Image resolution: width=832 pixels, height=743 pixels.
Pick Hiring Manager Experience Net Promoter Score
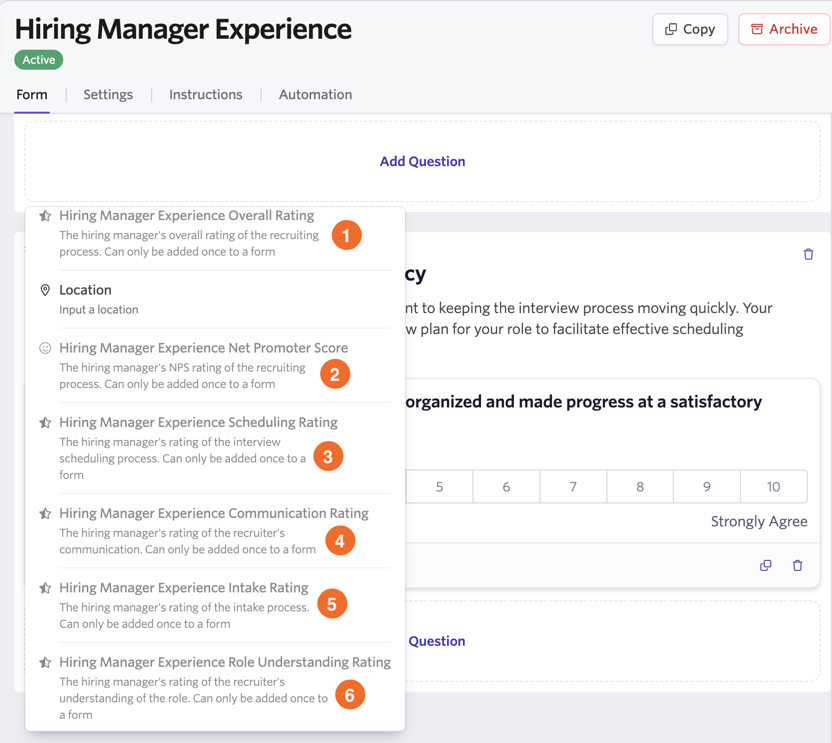(x=215, y=365)
